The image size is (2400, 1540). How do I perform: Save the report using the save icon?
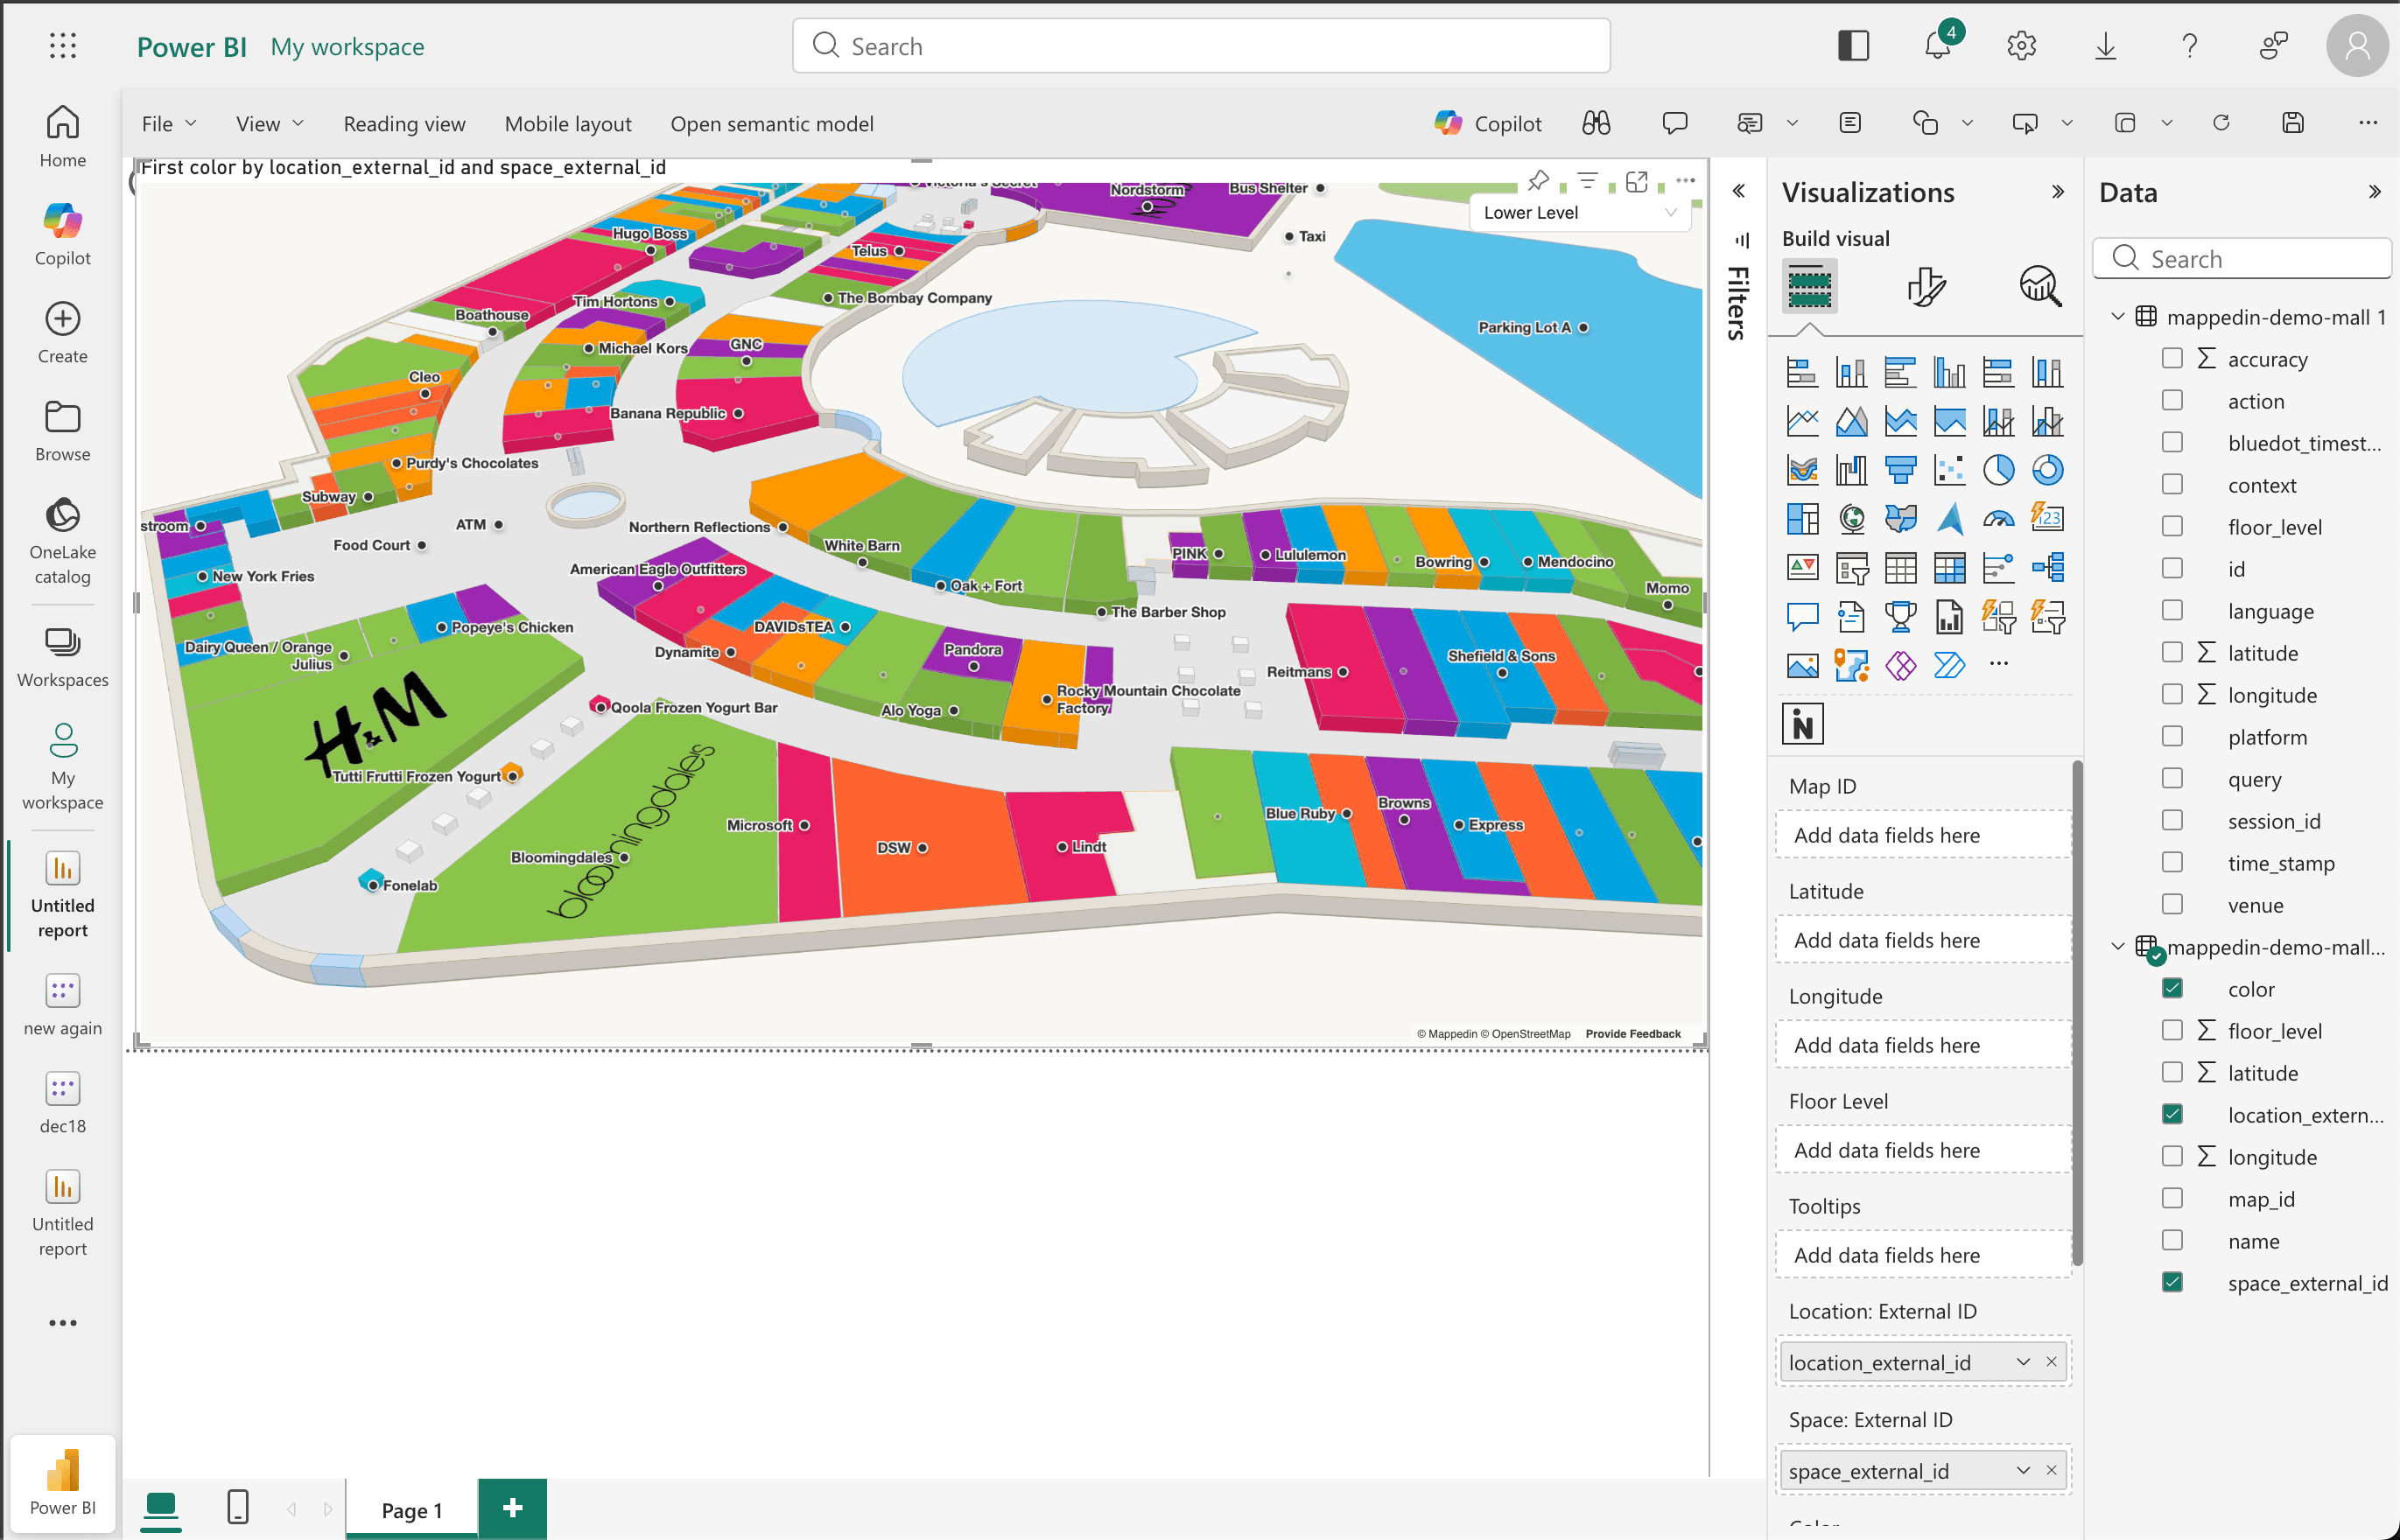[2293, 122]
